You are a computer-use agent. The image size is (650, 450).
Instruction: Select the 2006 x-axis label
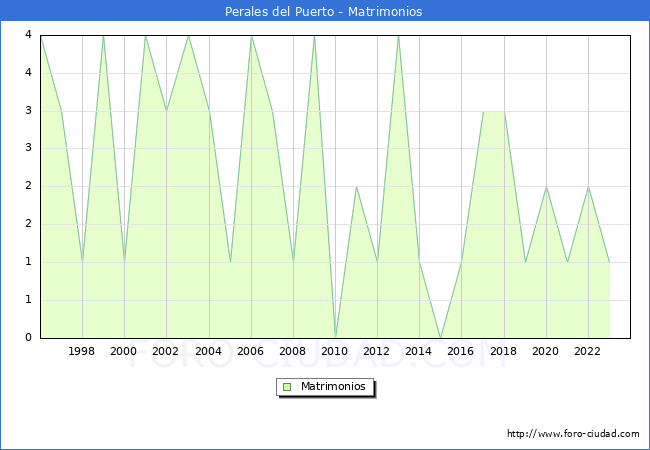pos(250,351)
